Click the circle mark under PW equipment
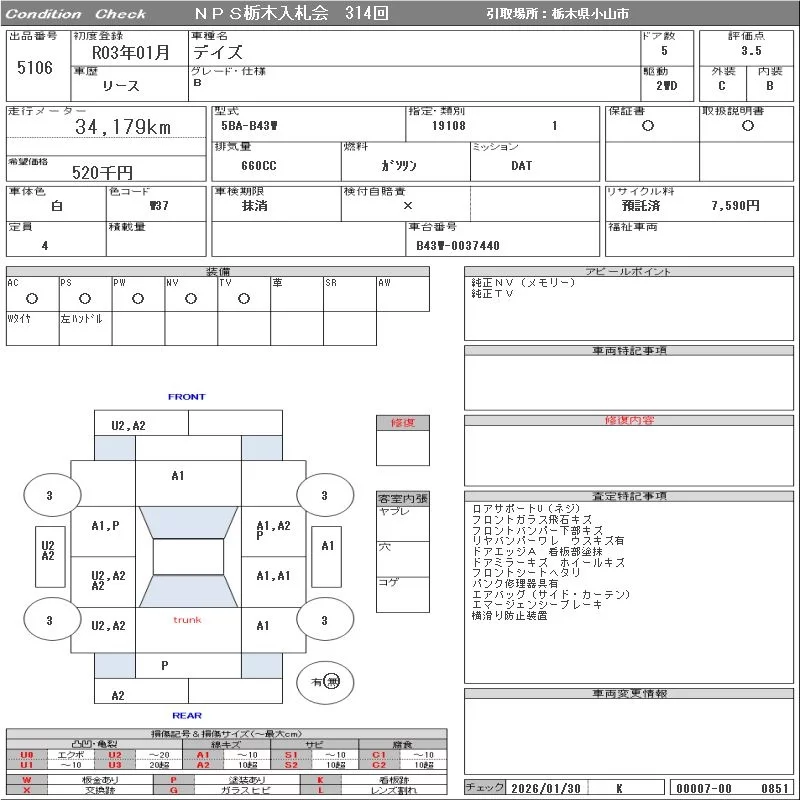Image resolution: width=800 pixels, height=800 pixels. coord(138,298)
